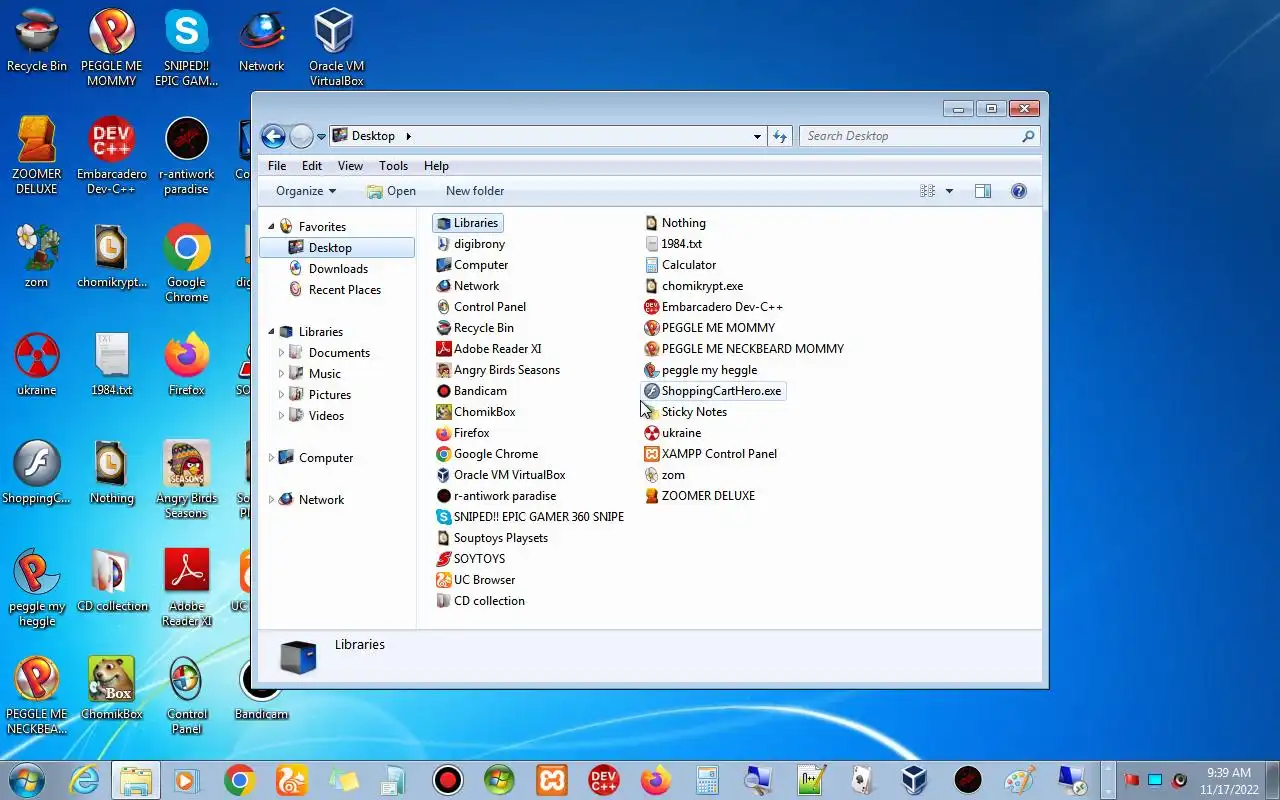The image size is (1280, 800).
Task: Open the Explorer help button
Action: [1019, 191]
